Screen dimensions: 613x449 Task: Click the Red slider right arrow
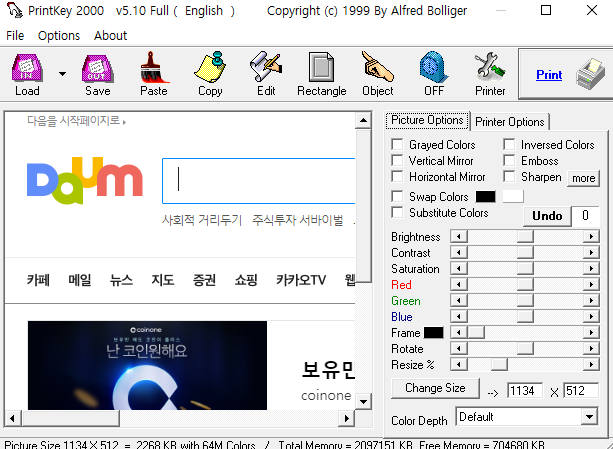coord(591,284)
